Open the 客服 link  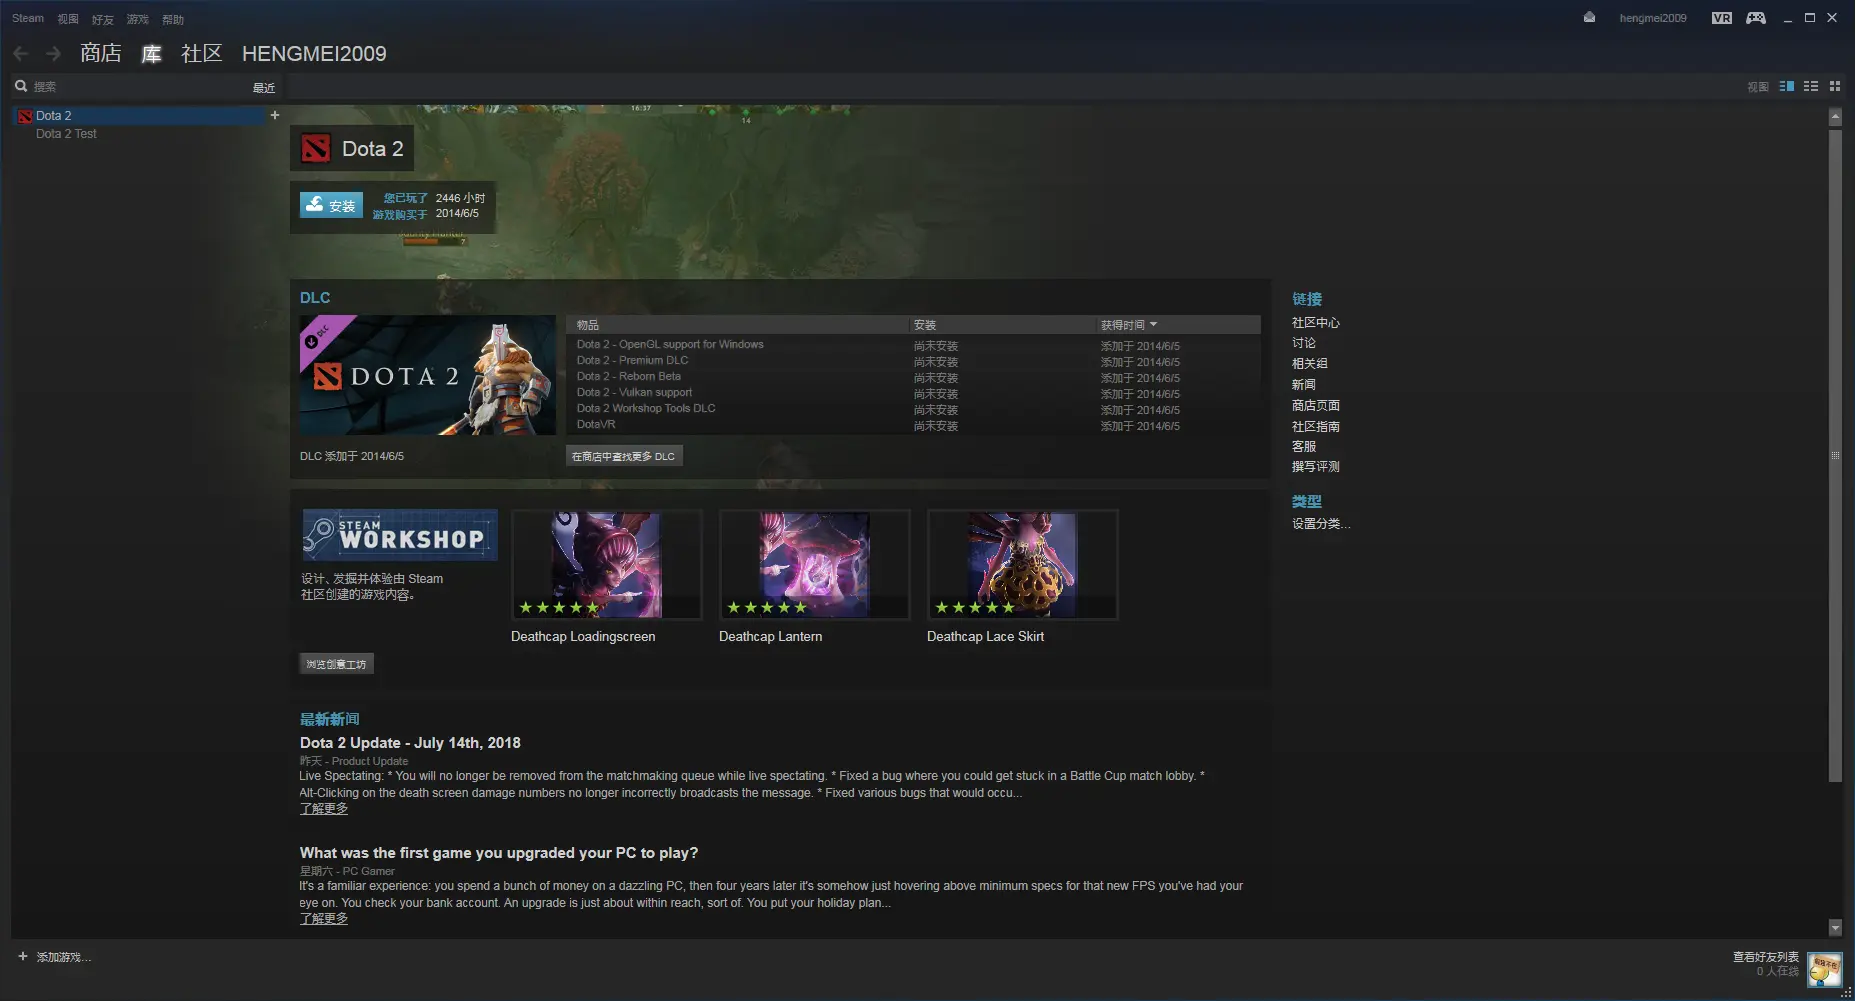tap(1303, 447)
